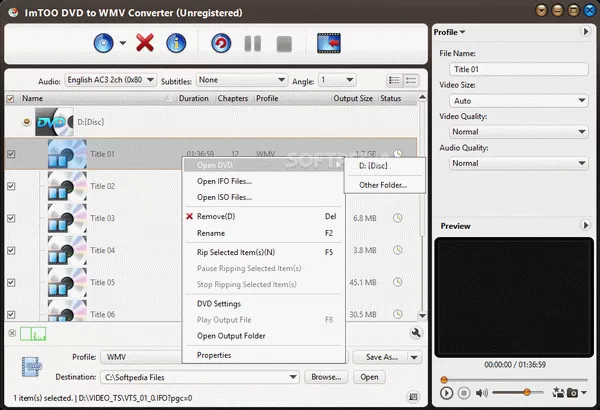Click the status clock icon for Title 05
Screen dimensions: 600x410
[x=398, y=283]
